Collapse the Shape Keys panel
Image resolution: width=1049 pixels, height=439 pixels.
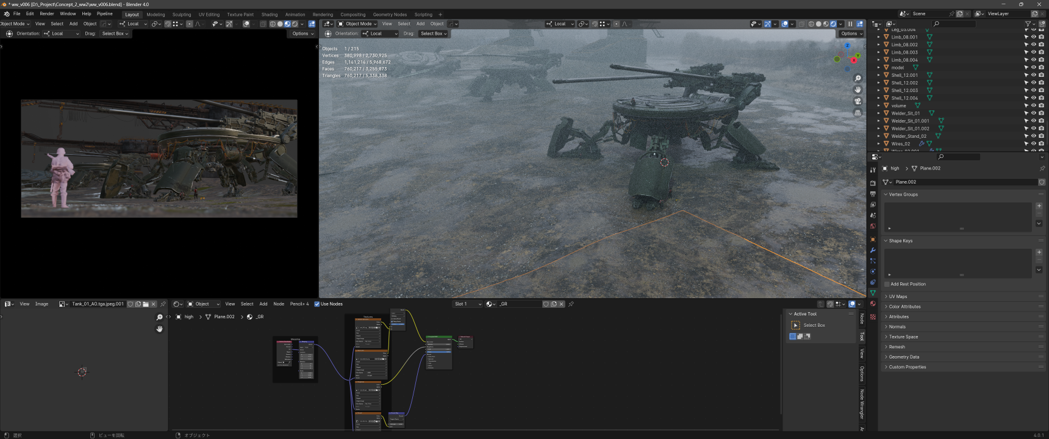(x=900, y=240)
